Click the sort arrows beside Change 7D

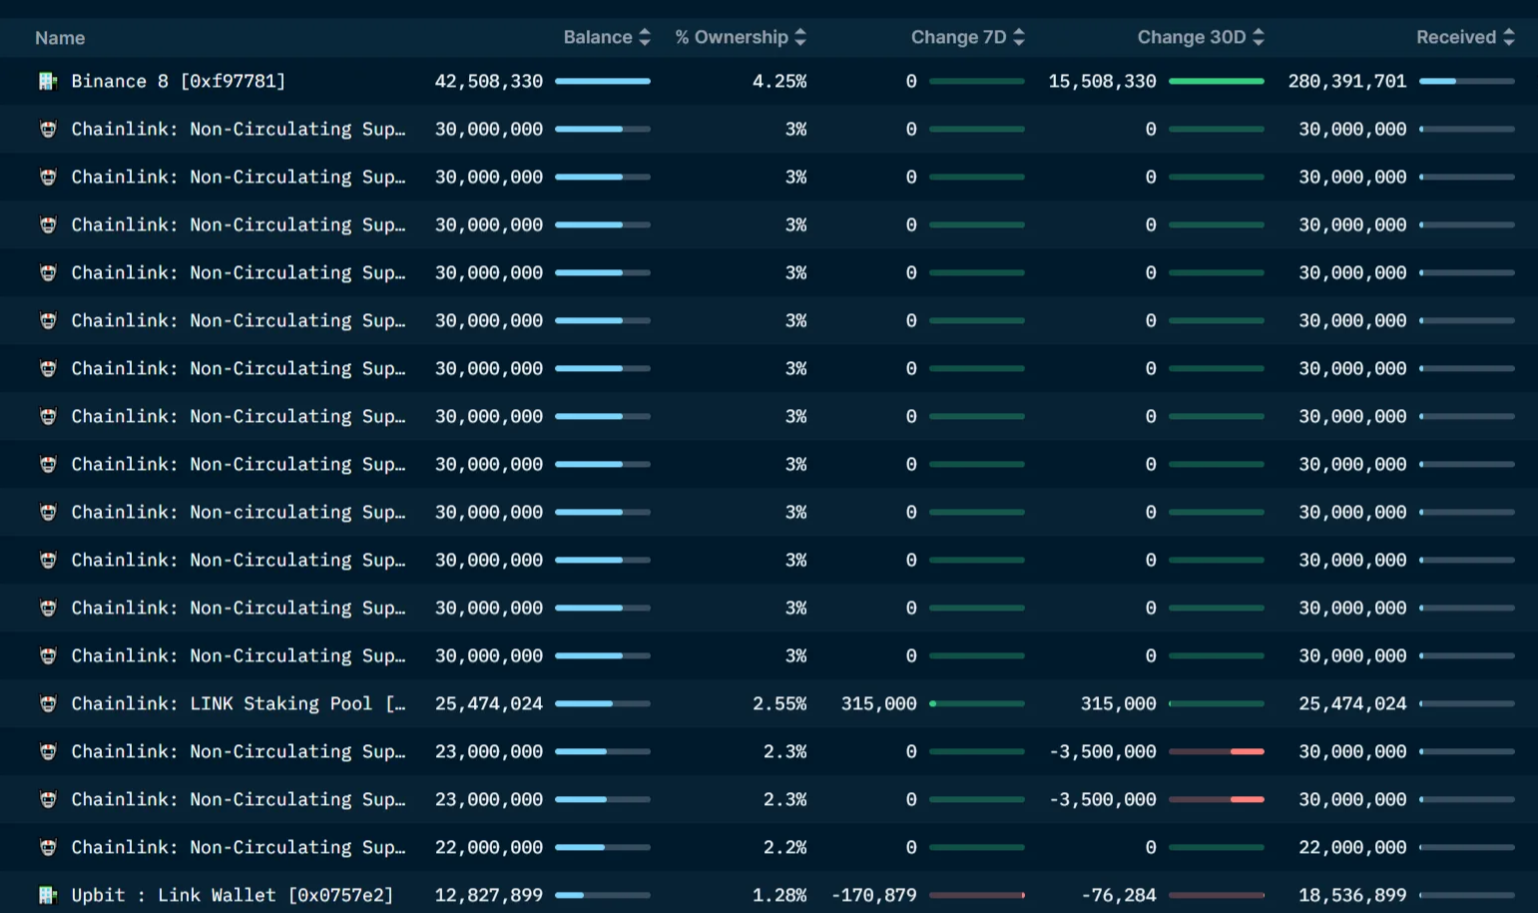click(x=1019, y=37)
